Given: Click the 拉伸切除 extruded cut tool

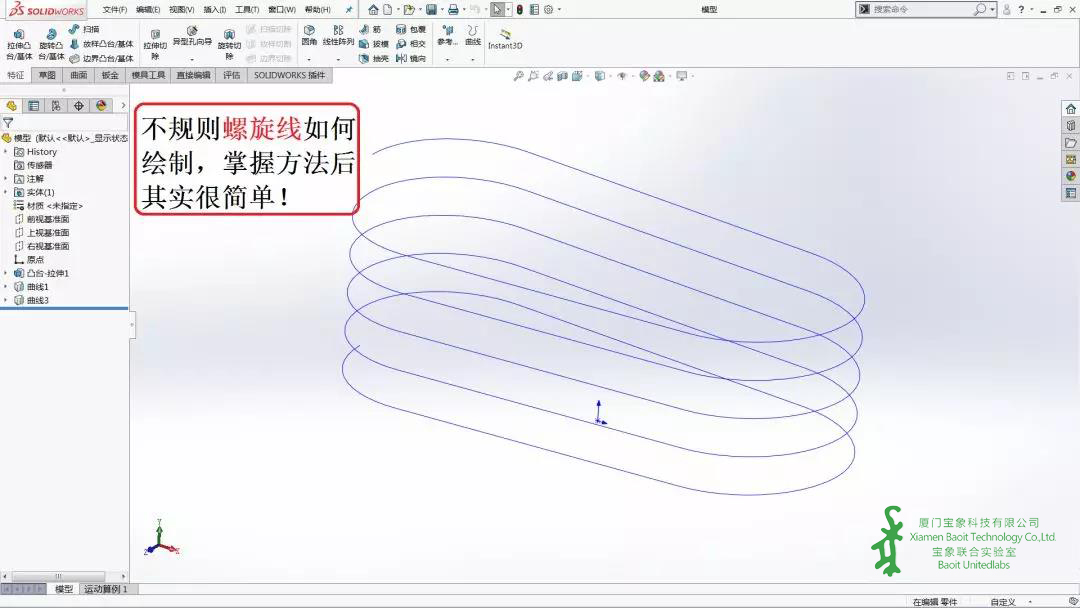Looking at the screenshot, I should [x=155, y=43].
